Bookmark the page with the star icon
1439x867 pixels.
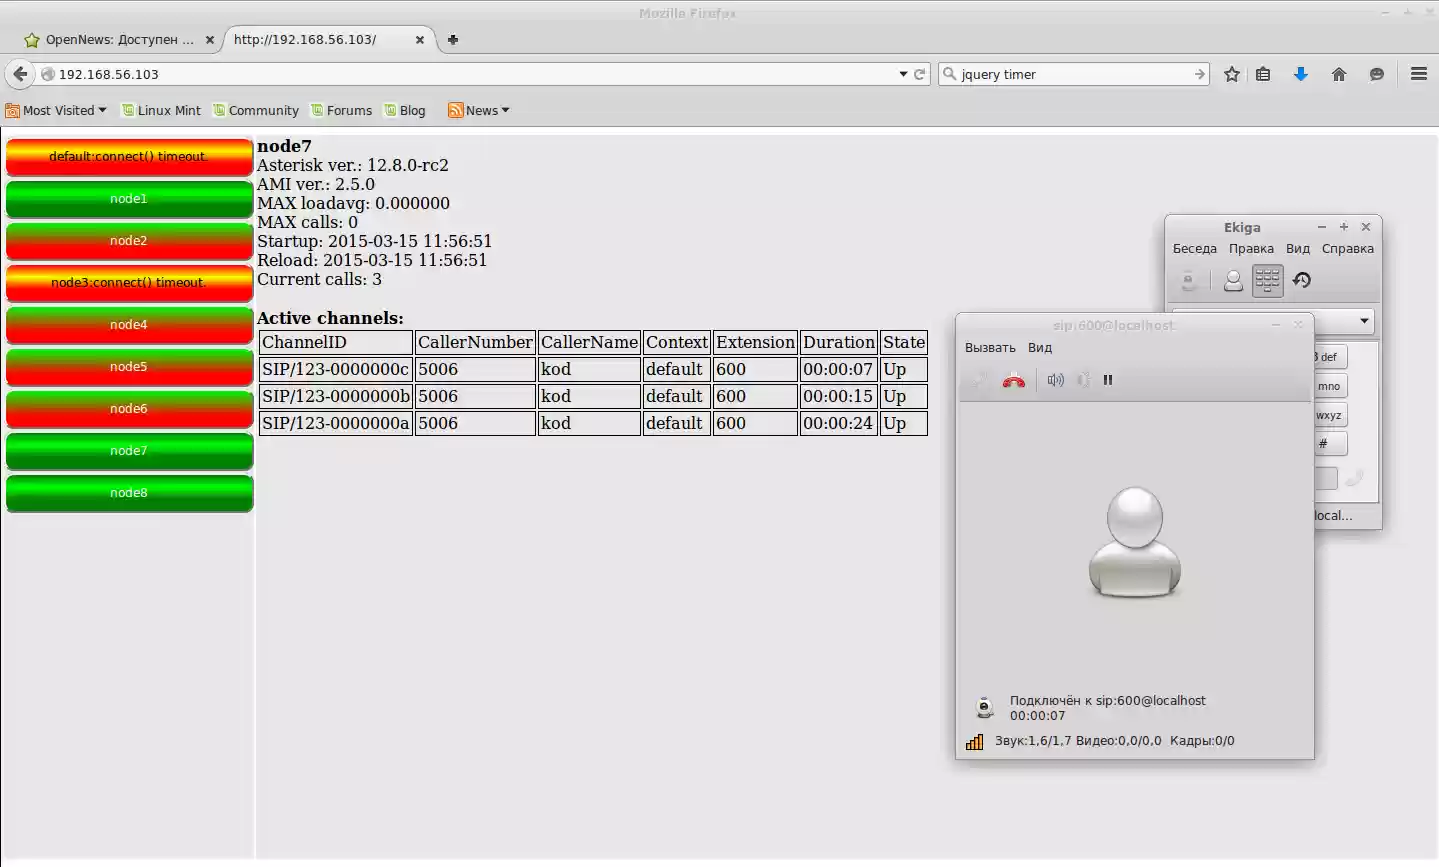(1231, 73)
